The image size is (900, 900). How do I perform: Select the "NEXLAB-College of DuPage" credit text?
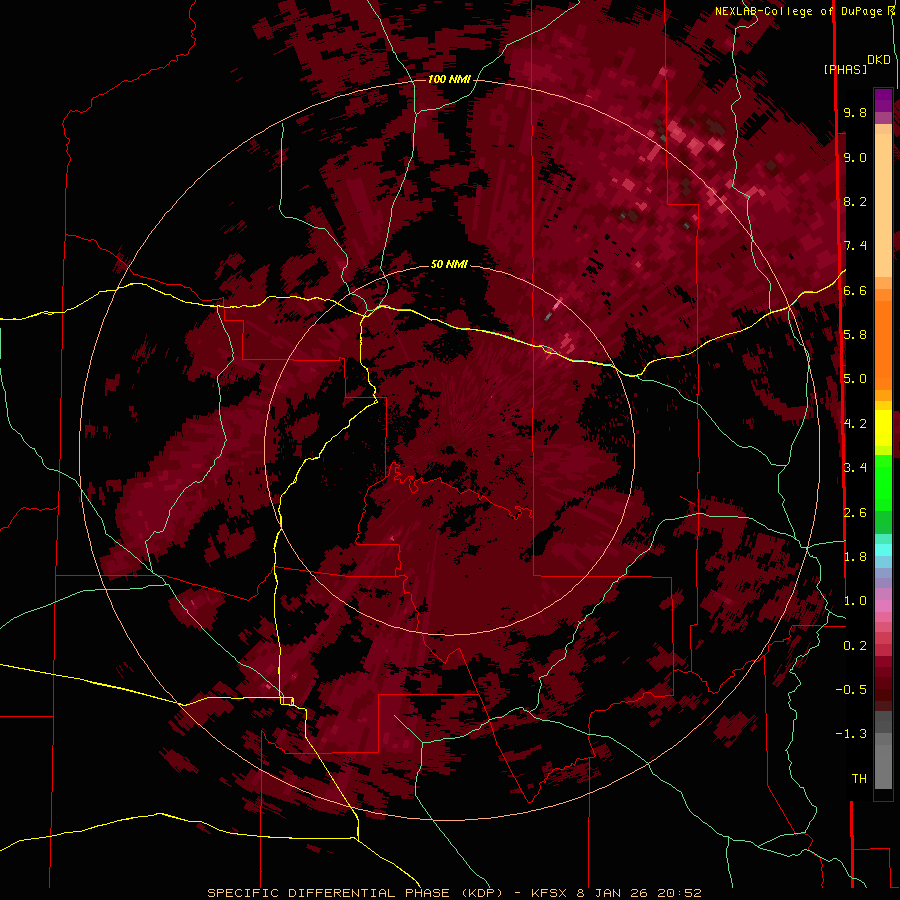point(798,11)
